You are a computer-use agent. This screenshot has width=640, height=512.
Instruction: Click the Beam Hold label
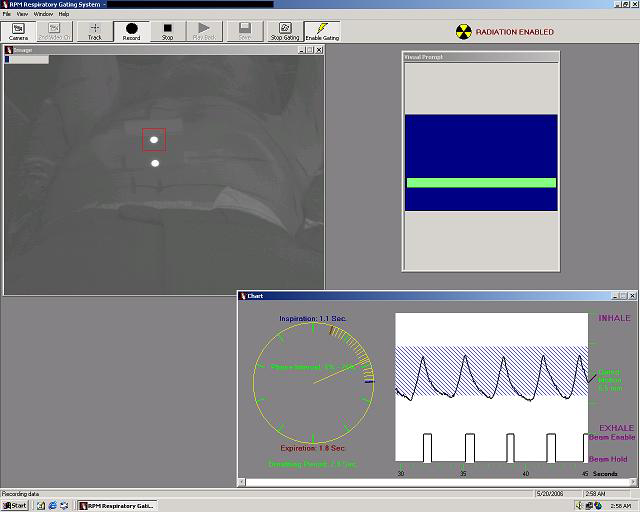click(x=608, y=459)
